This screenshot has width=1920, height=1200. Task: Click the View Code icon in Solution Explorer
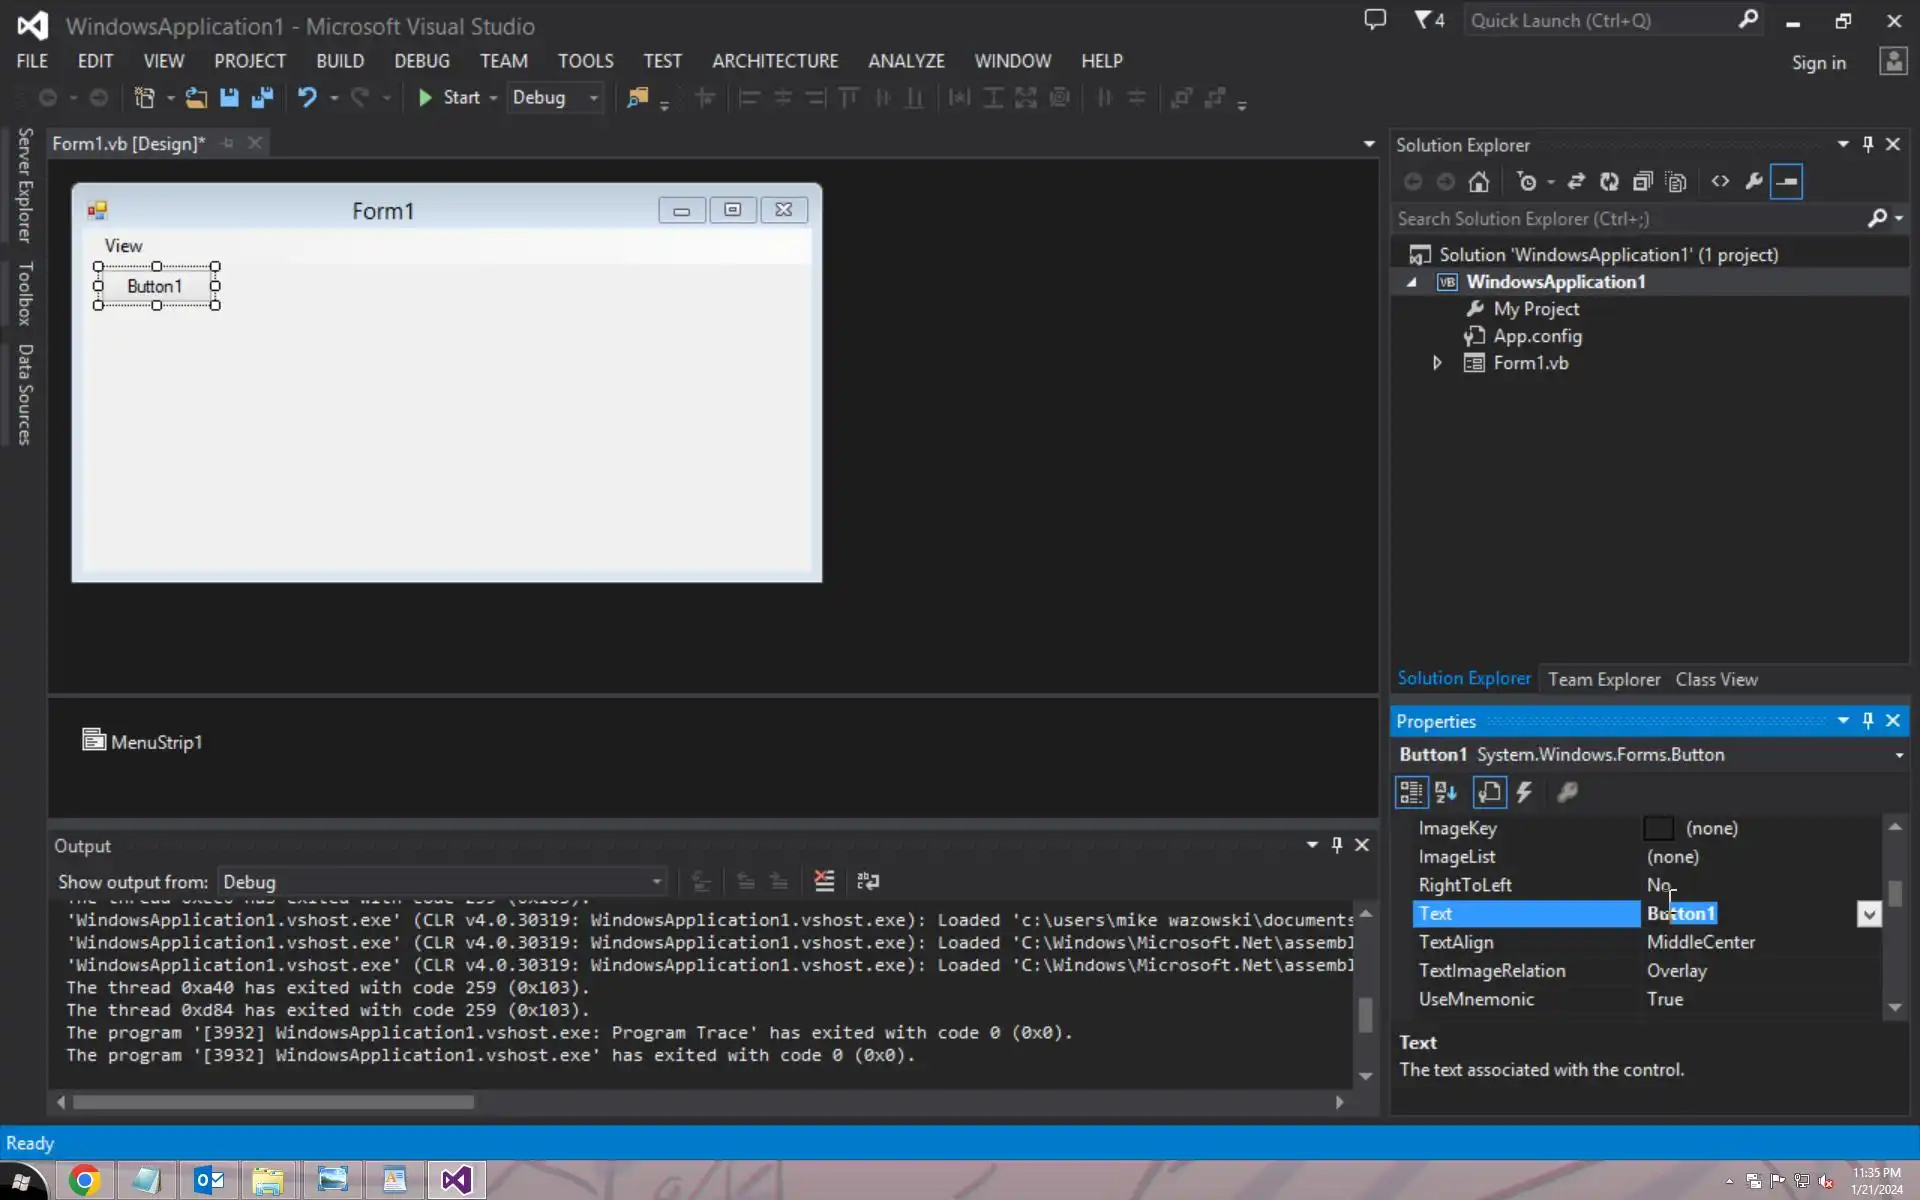[x=1720, y=182]
